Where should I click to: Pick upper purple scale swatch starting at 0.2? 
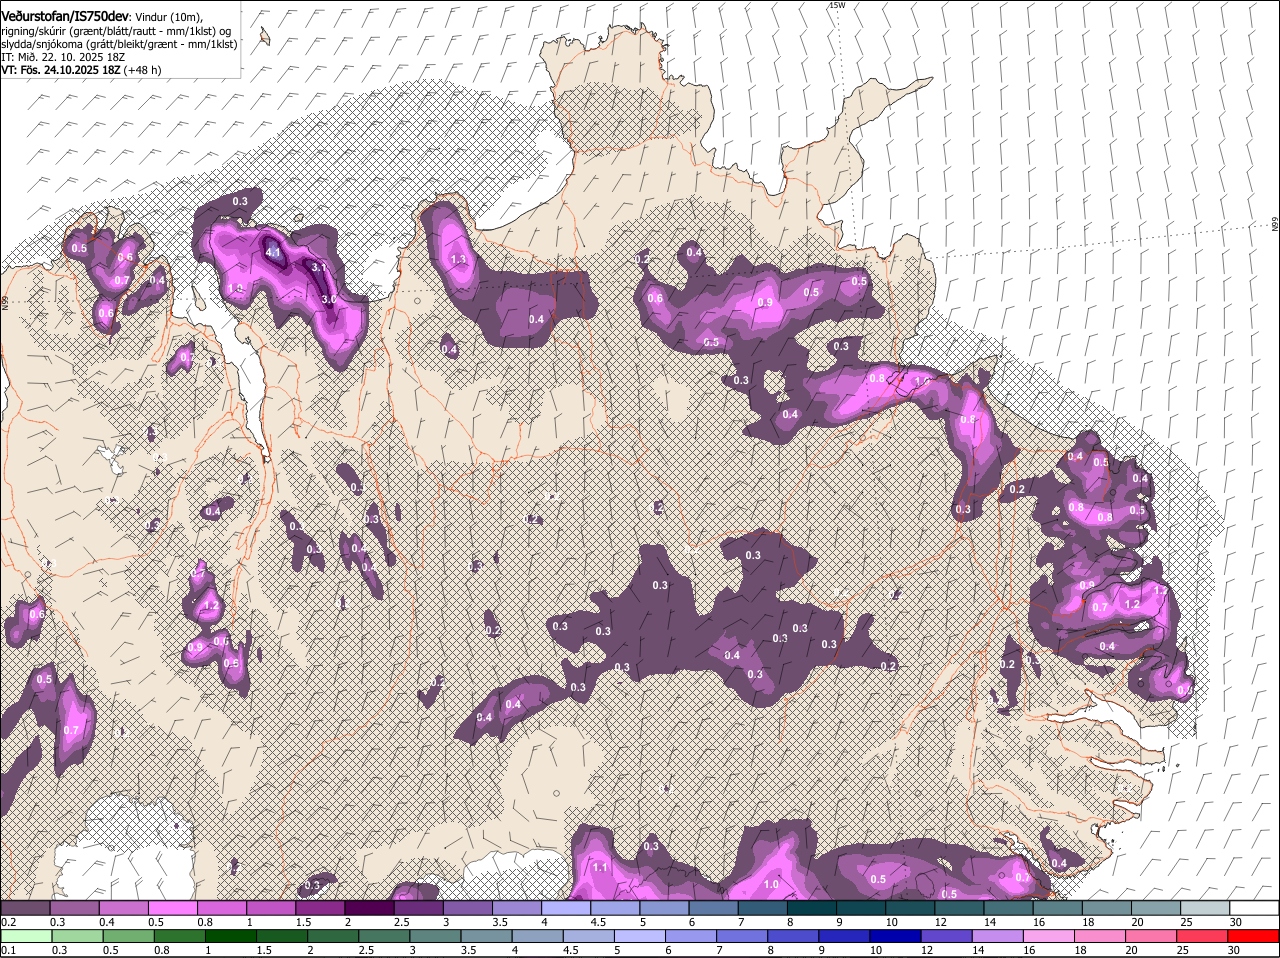pos(25,908)
